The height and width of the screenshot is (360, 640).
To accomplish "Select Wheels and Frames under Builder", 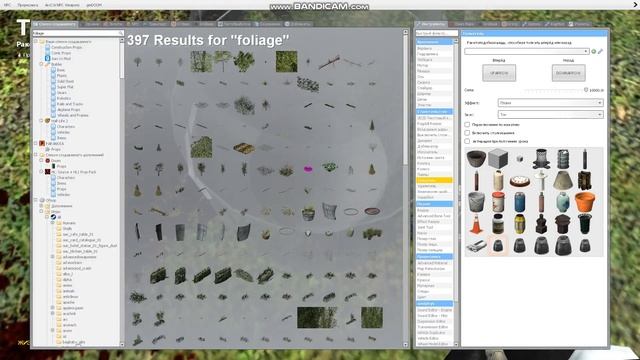I will (x=73, y=115).
